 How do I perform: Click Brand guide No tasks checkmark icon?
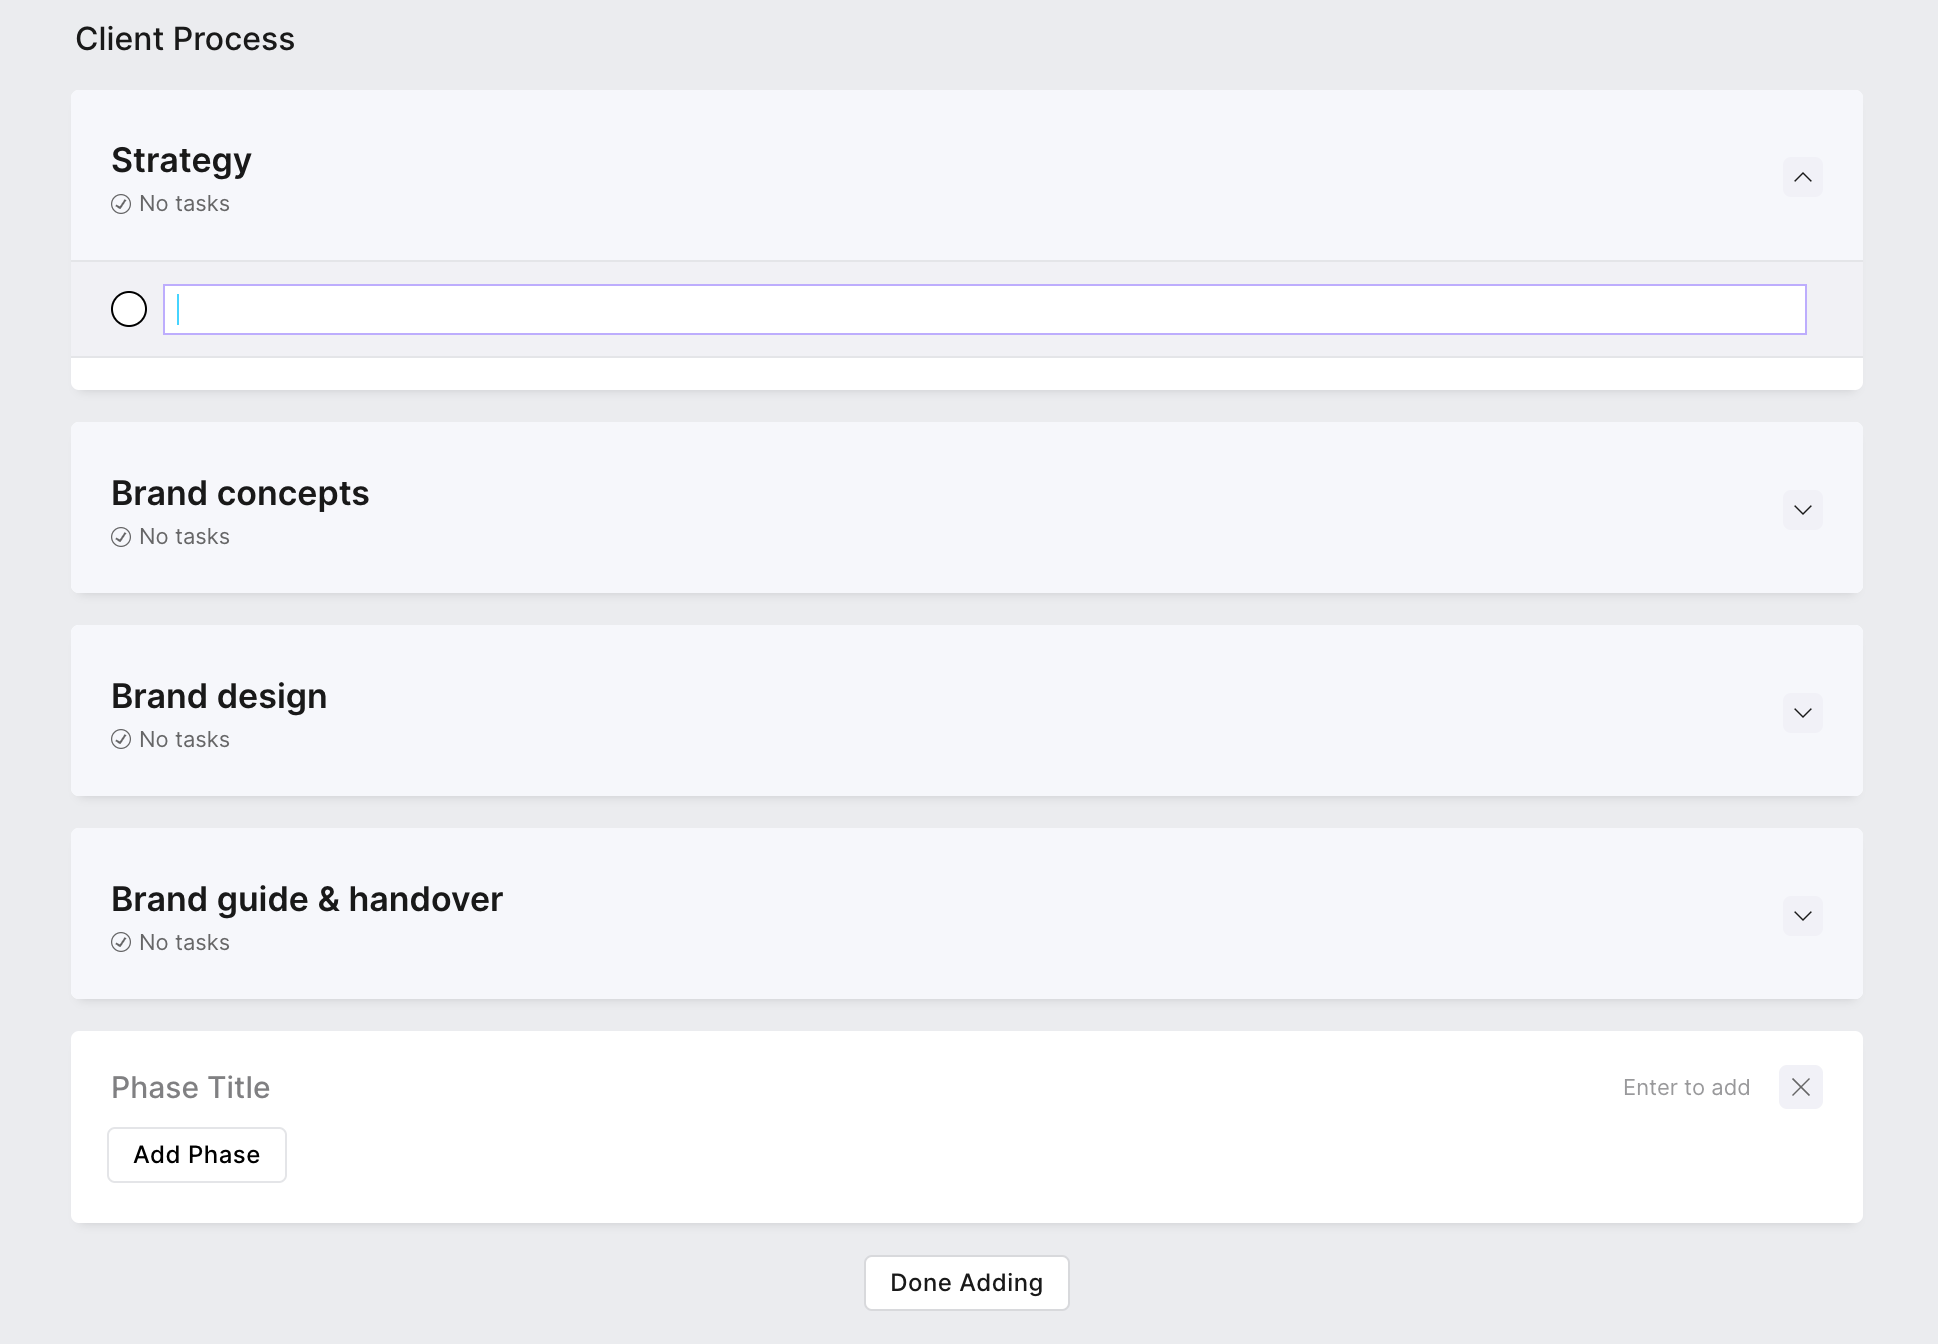coord(121,943)
